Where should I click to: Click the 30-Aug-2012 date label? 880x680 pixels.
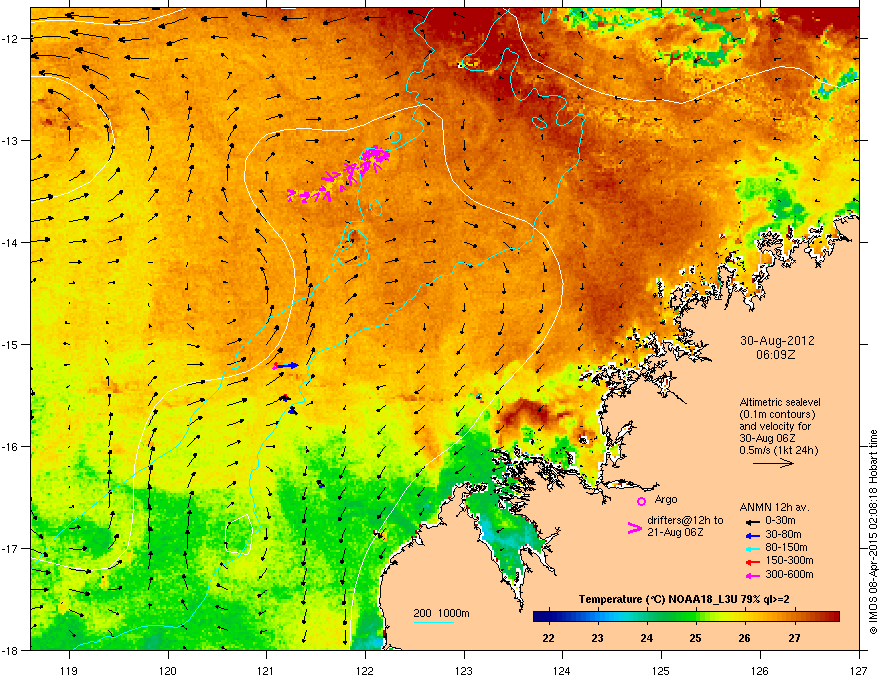(777, 341)
